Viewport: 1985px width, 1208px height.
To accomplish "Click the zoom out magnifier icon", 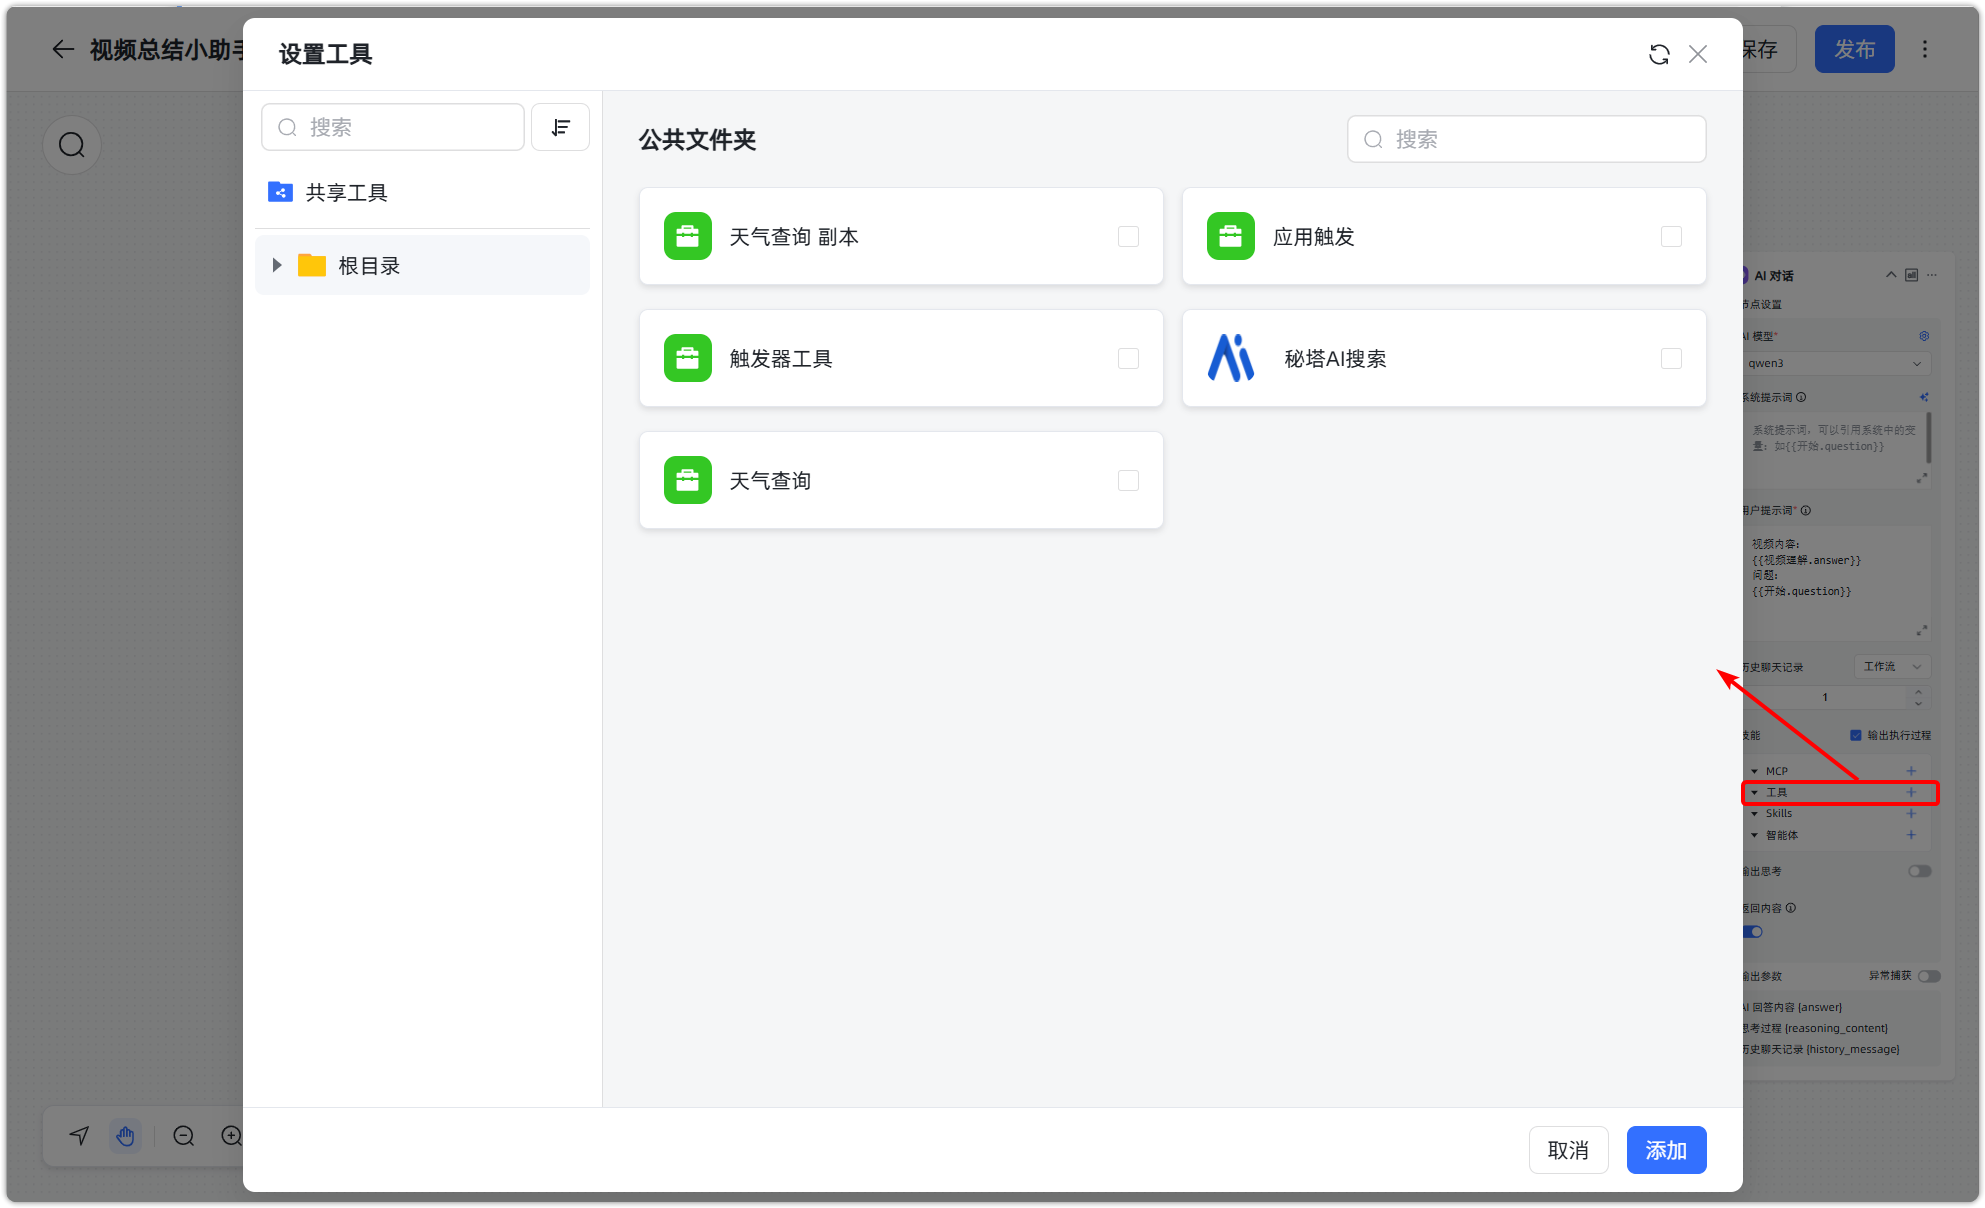I will point(183,1136).
